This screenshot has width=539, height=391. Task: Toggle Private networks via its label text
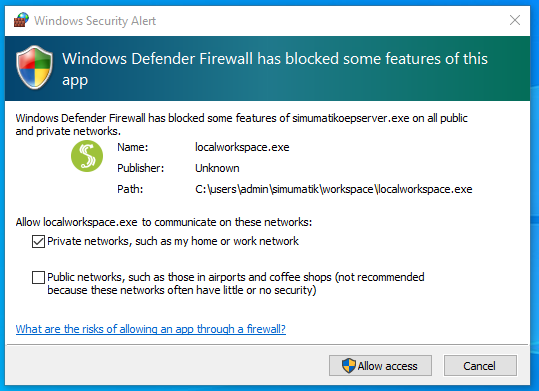(x=173, y=241)
